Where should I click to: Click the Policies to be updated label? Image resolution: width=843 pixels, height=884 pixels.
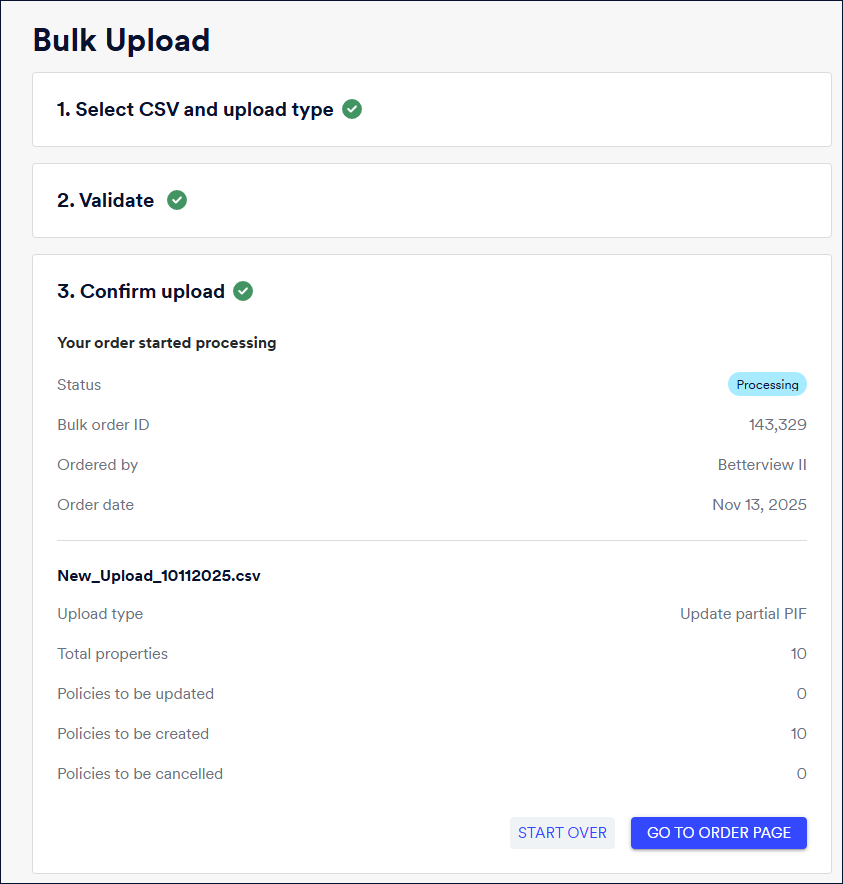pyautogui.click(x=135, y=694)
